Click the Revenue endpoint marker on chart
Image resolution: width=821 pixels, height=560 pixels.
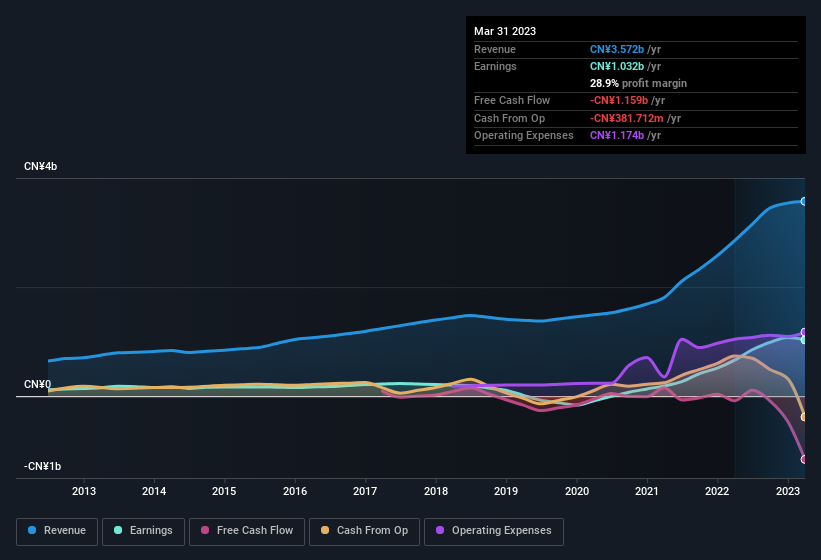(804, 201)
